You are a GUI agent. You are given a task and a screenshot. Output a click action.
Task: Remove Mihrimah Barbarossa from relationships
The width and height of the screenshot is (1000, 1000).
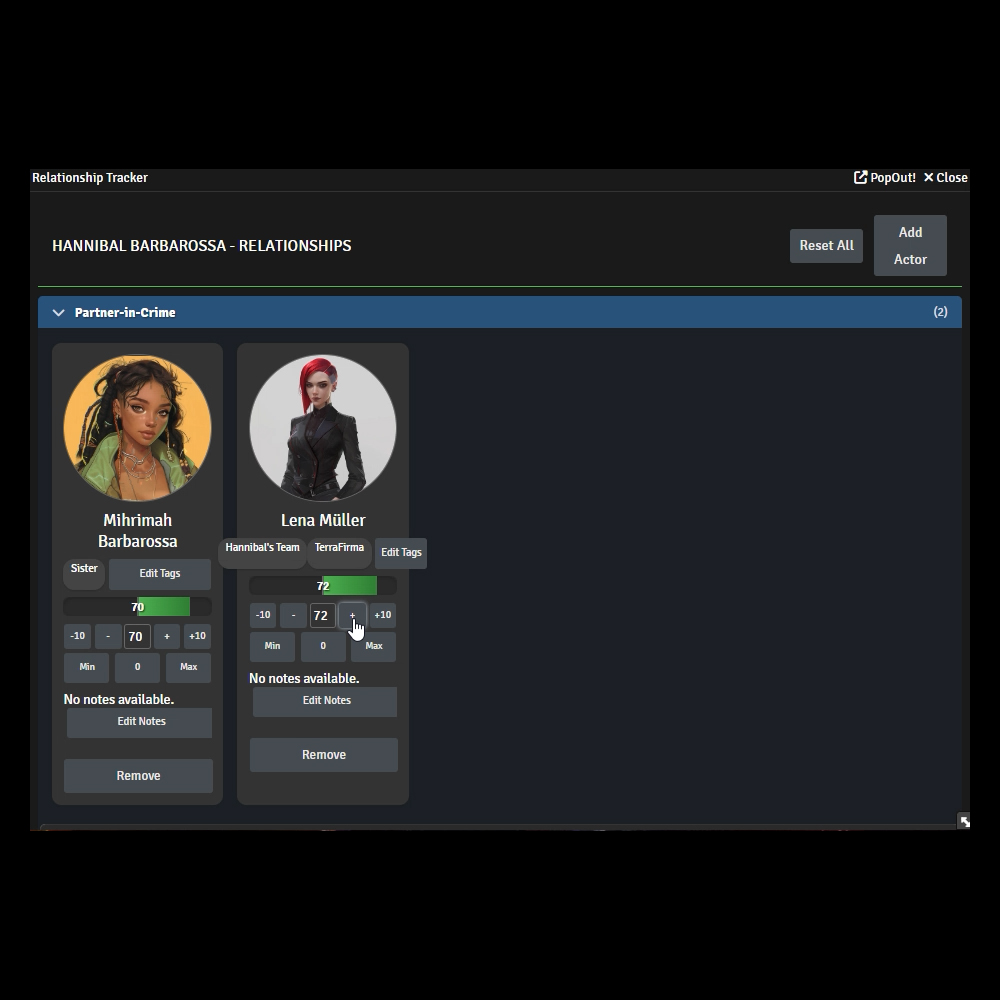click(138, 776)
